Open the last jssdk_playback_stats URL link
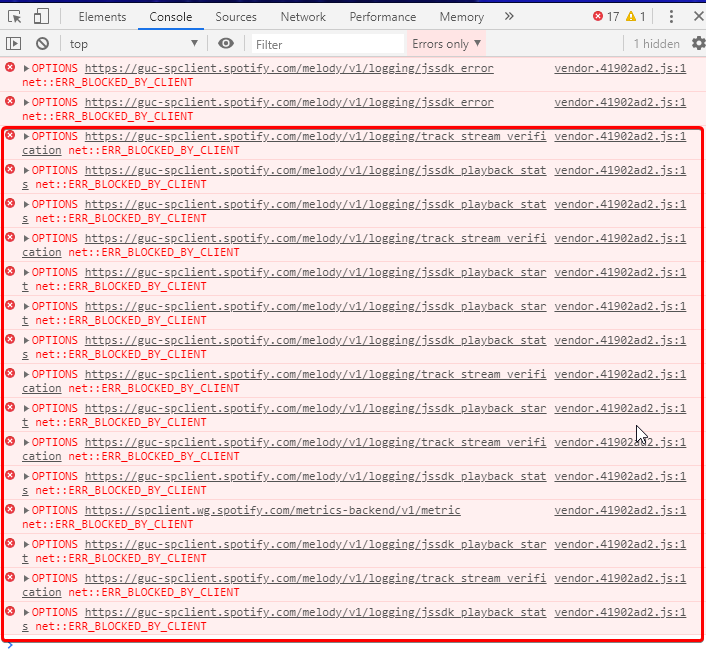Screen dimensions: 706x661 (x=315, y=612)
